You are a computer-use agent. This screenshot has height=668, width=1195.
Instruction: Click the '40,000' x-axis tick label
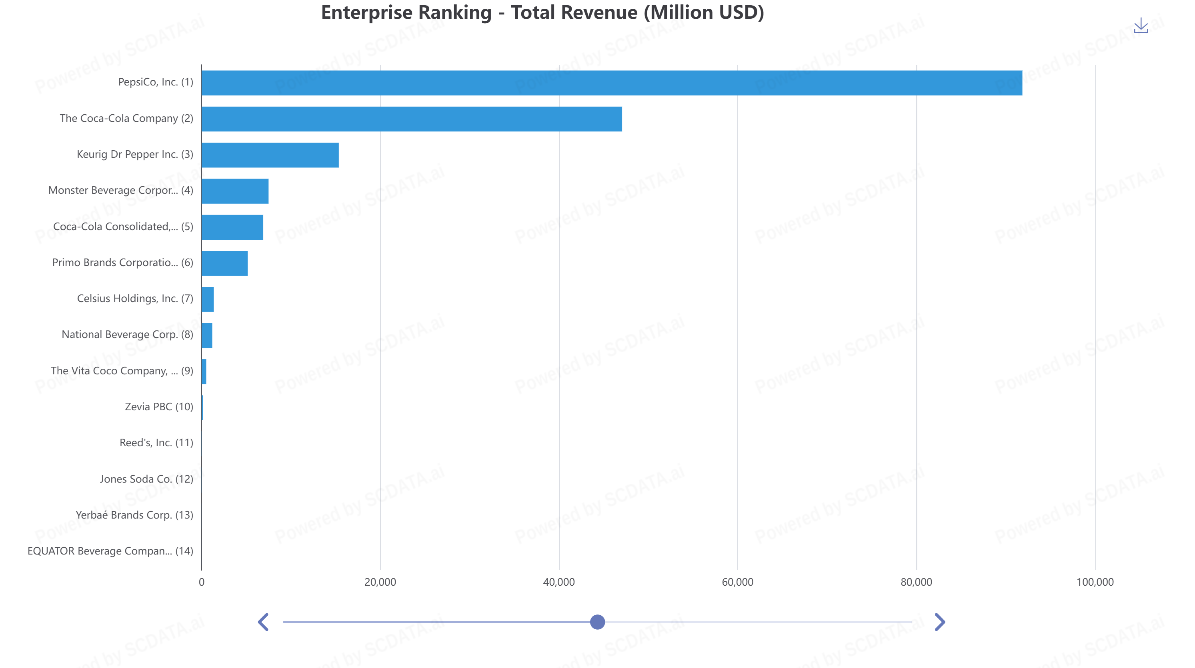point(559,582)
